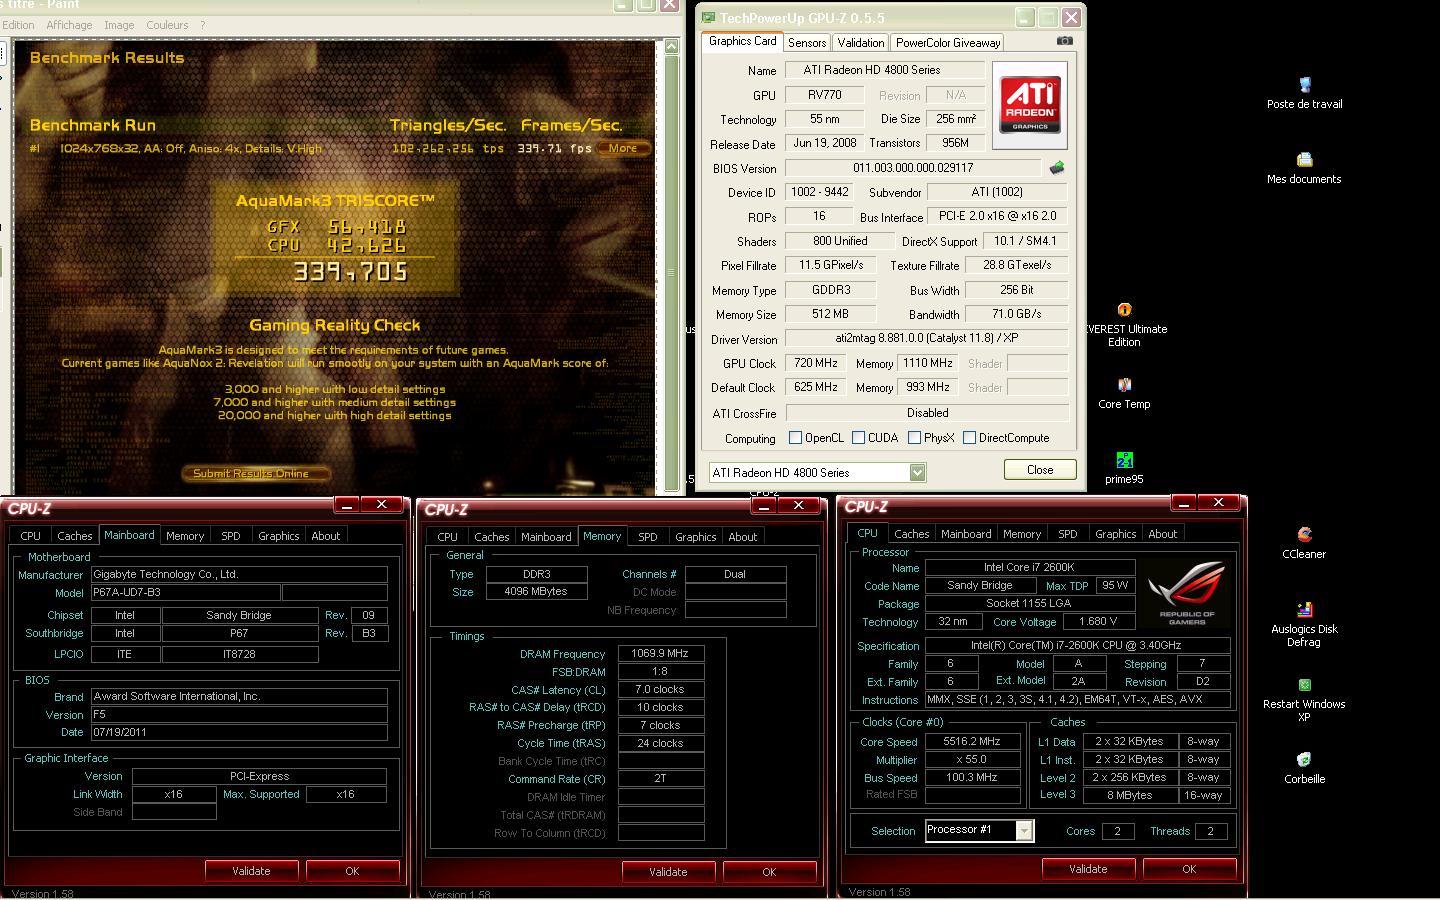This screenshot has height=900, width=1440.
Task: Open Memory tab in CPU-Z mainboard window
Action: (x=185, y=536)
